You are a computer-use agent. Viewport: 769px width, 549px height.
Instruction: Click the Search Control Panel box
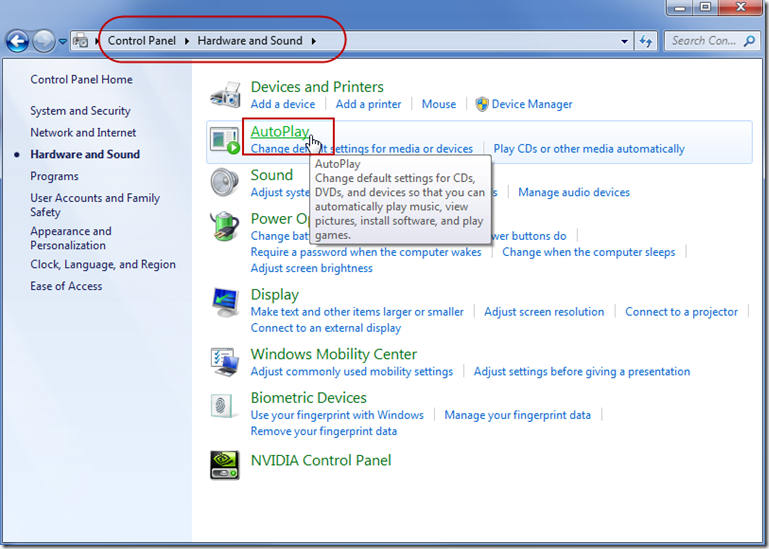click(x=705, y=41)
